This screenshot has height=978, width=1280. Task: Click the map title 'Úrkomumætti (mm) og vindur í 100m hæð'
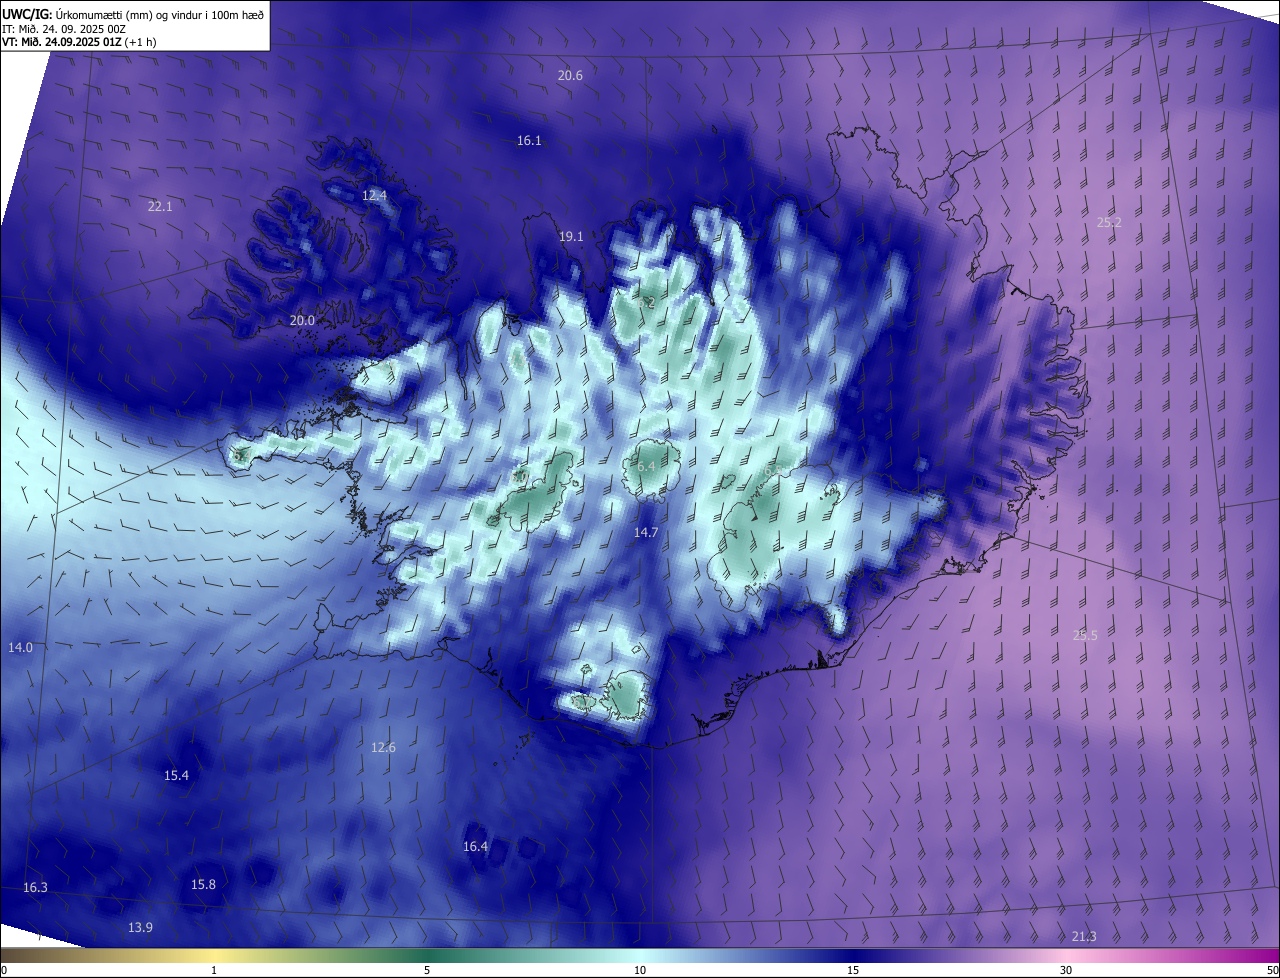pos(159,14)
